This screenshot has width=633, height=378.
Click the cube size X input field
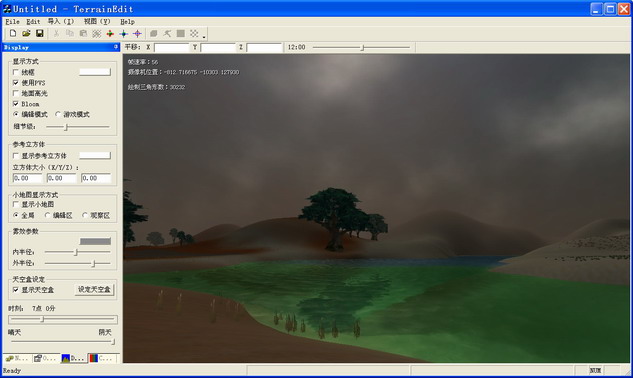tap(27, 178)
